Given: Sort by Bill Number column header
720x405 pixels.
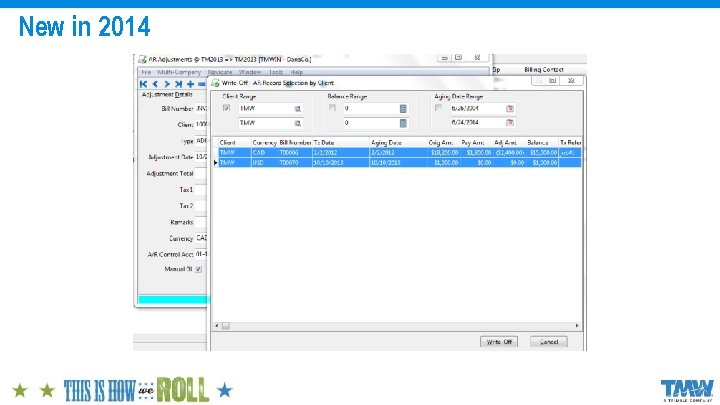Looking at the screenshot, I should coord(295,143).
